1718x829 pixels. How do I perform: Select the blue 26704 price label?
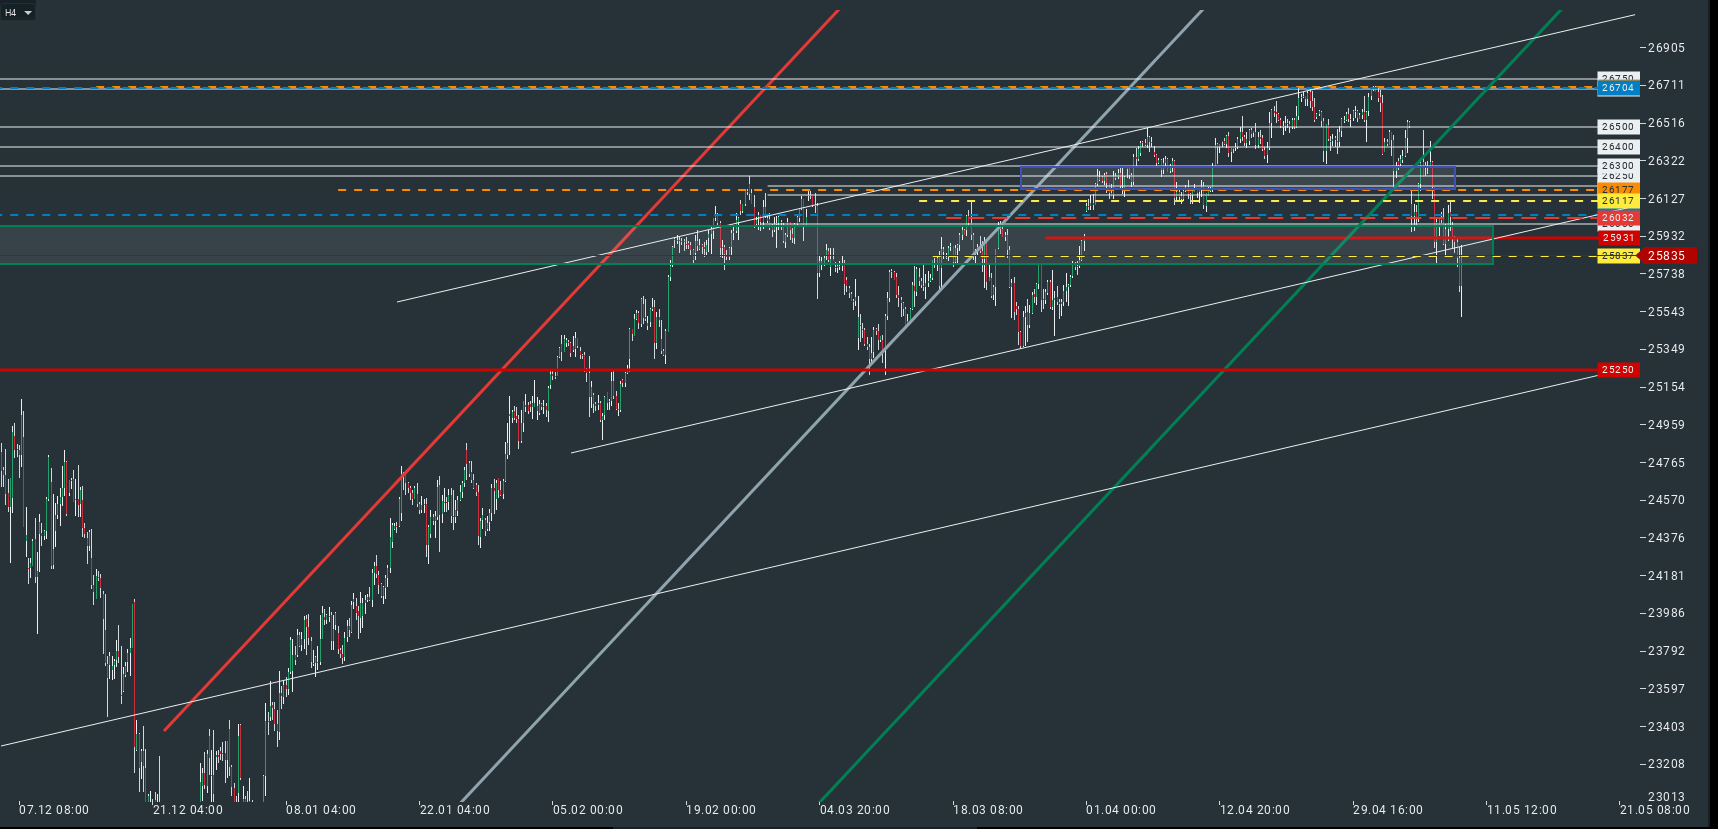point(1618,88)
